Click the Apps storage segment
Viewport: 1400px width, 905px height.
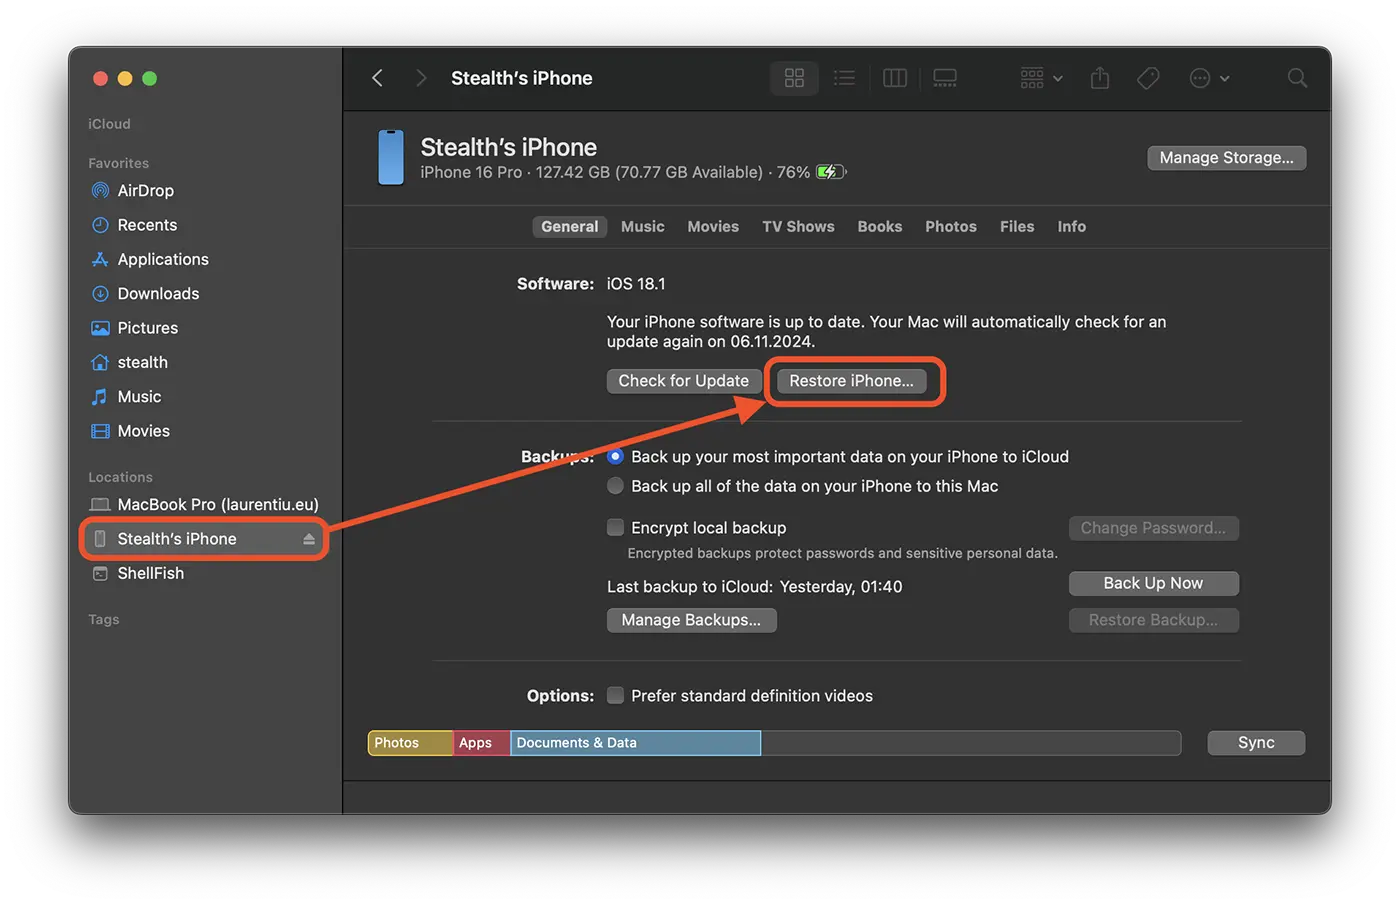[x=482, y=743]
